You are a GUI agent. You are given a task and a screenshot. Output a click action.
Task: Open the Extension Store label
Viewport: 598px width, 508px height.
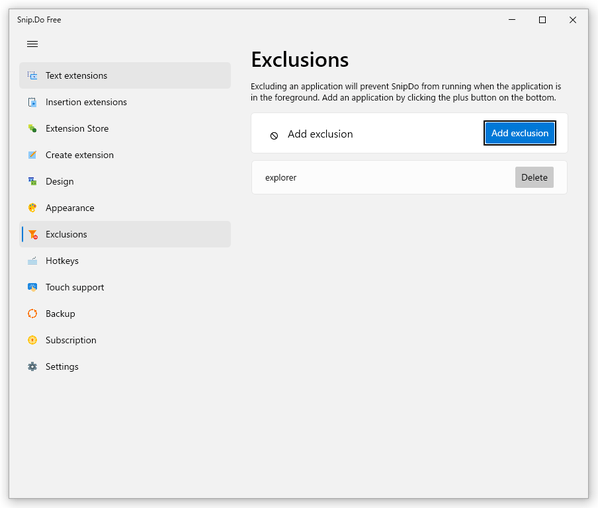[x=77, y=129]
